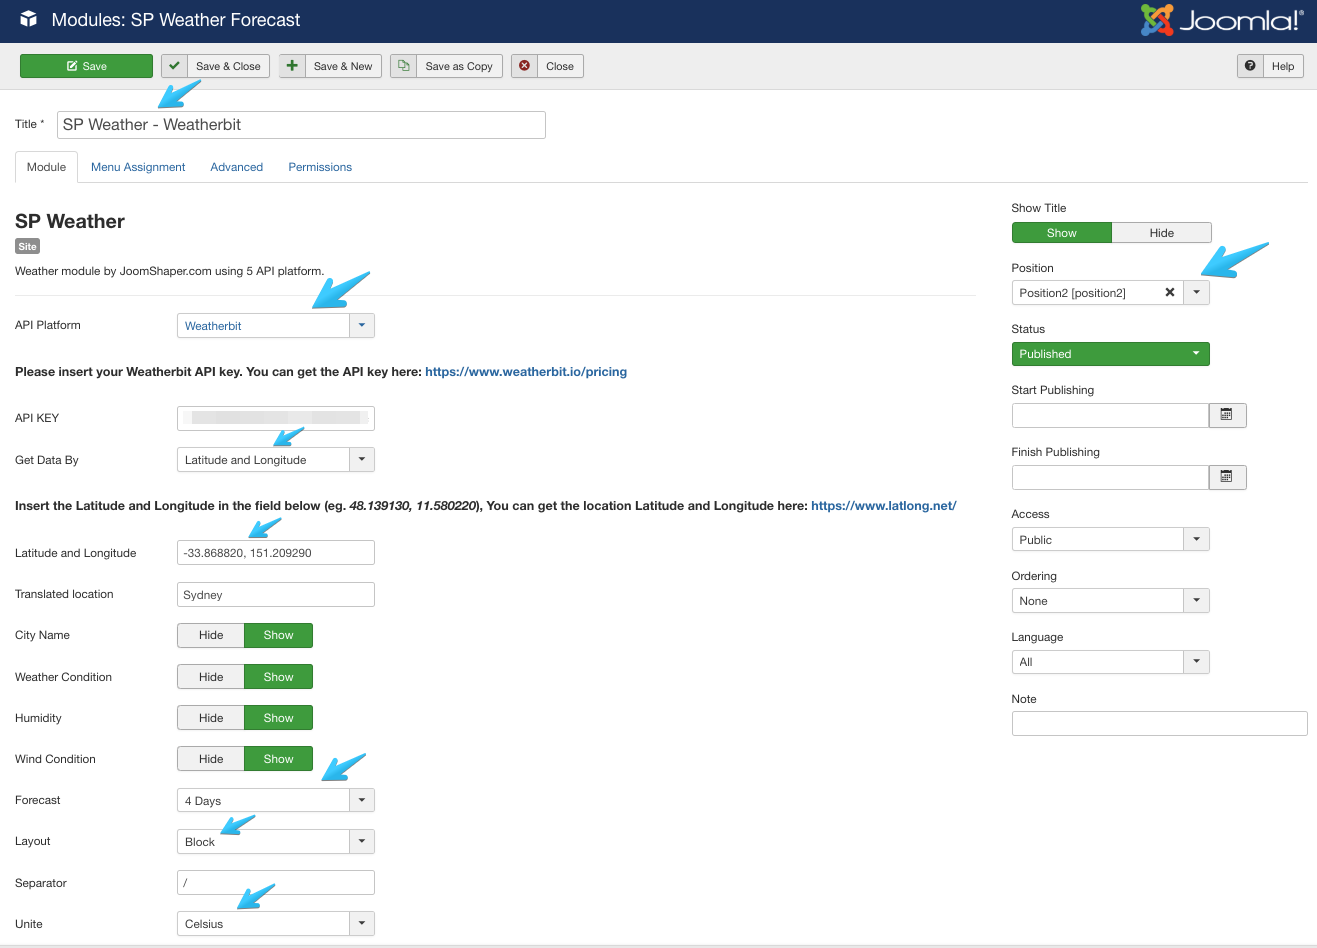Open the Forecast 4 Days dropdown

(x=276, y=801)
